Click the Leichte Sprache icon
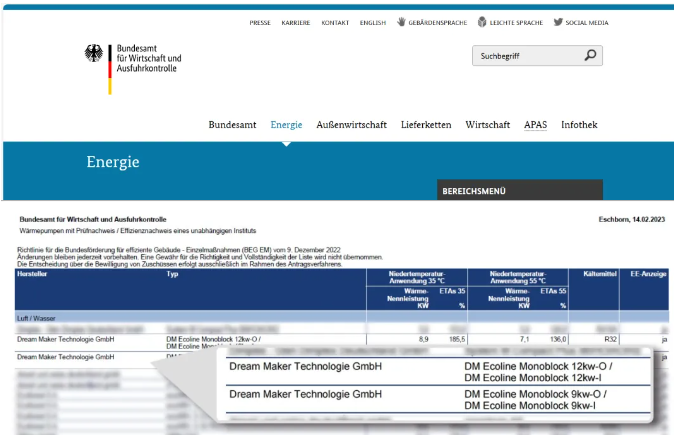 click(x=482, y=22)
